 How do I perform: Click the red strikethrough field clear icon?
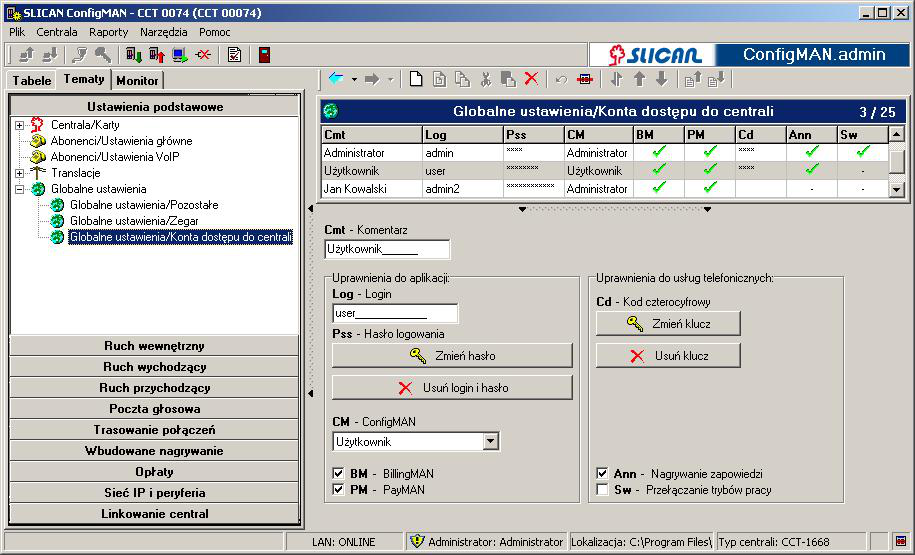click(585, 79)
